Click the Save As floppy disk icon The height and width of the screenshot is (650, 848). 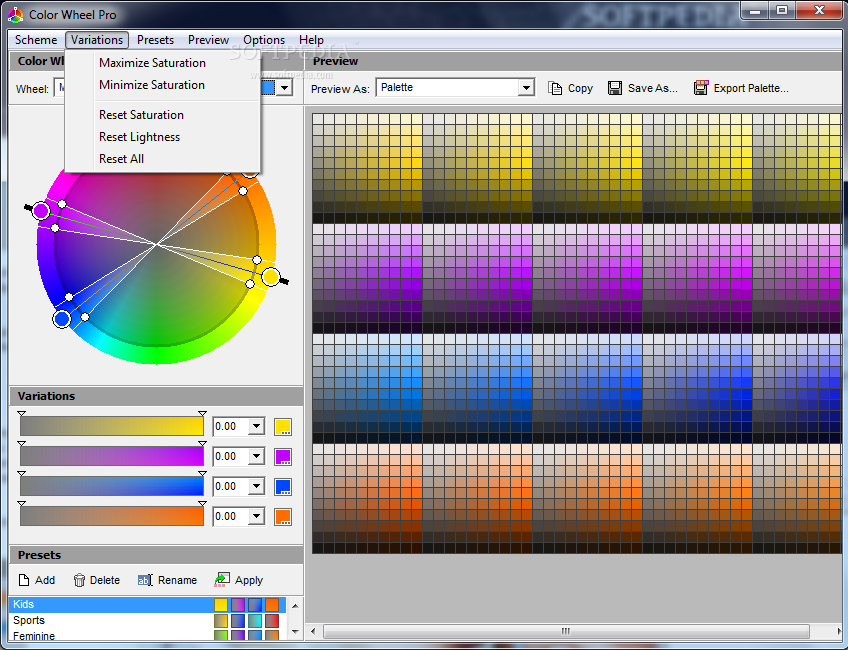click(615, 88)
